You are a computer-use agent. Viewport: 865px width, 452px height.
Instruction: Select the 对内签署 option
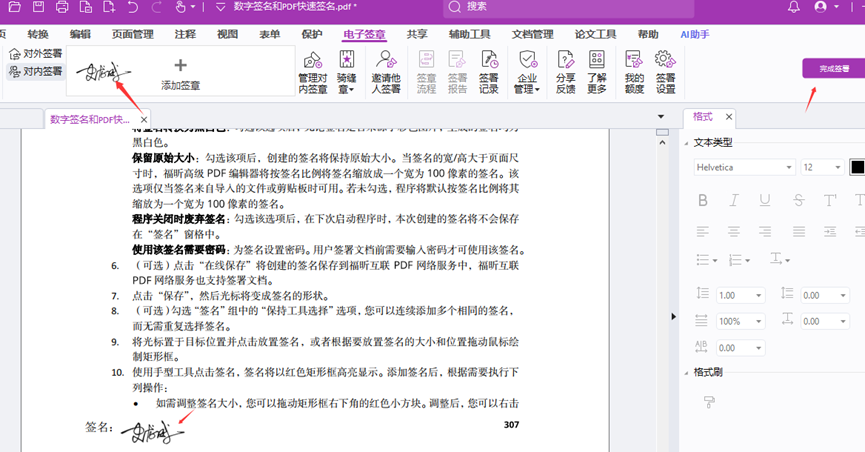pyautogui.click(x=35, y=72)
